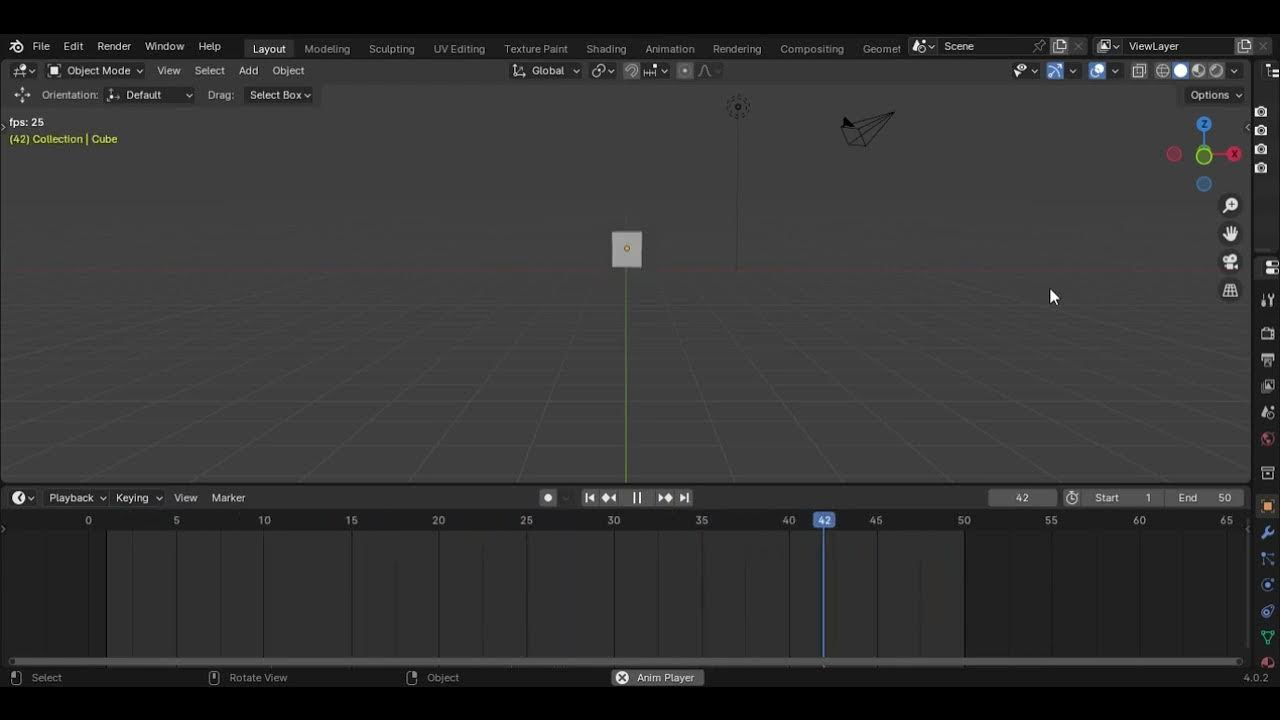This screenshot has width=1280, height=720.
Task: Select wireframe viewport shading
Action: pyautogui.click(x=1162, y=71)
